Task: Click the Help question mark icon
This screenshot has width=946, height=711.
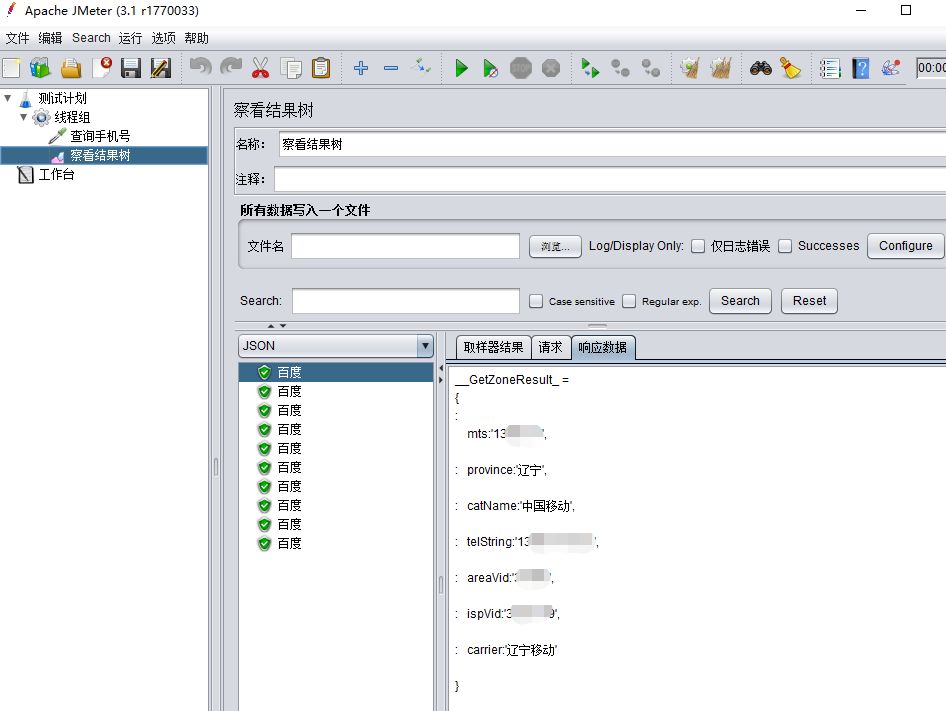Action: 861,68
